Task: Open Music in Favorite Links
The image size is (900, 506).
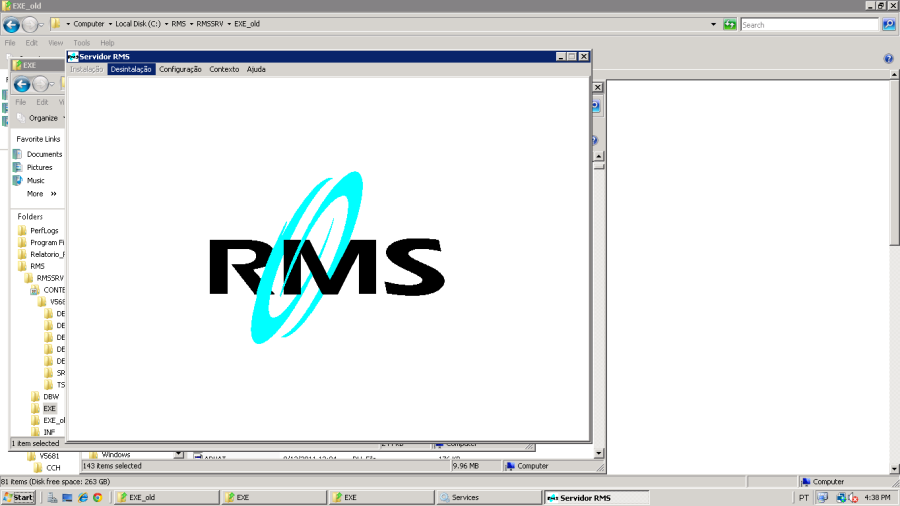Action: click(35, 181)
